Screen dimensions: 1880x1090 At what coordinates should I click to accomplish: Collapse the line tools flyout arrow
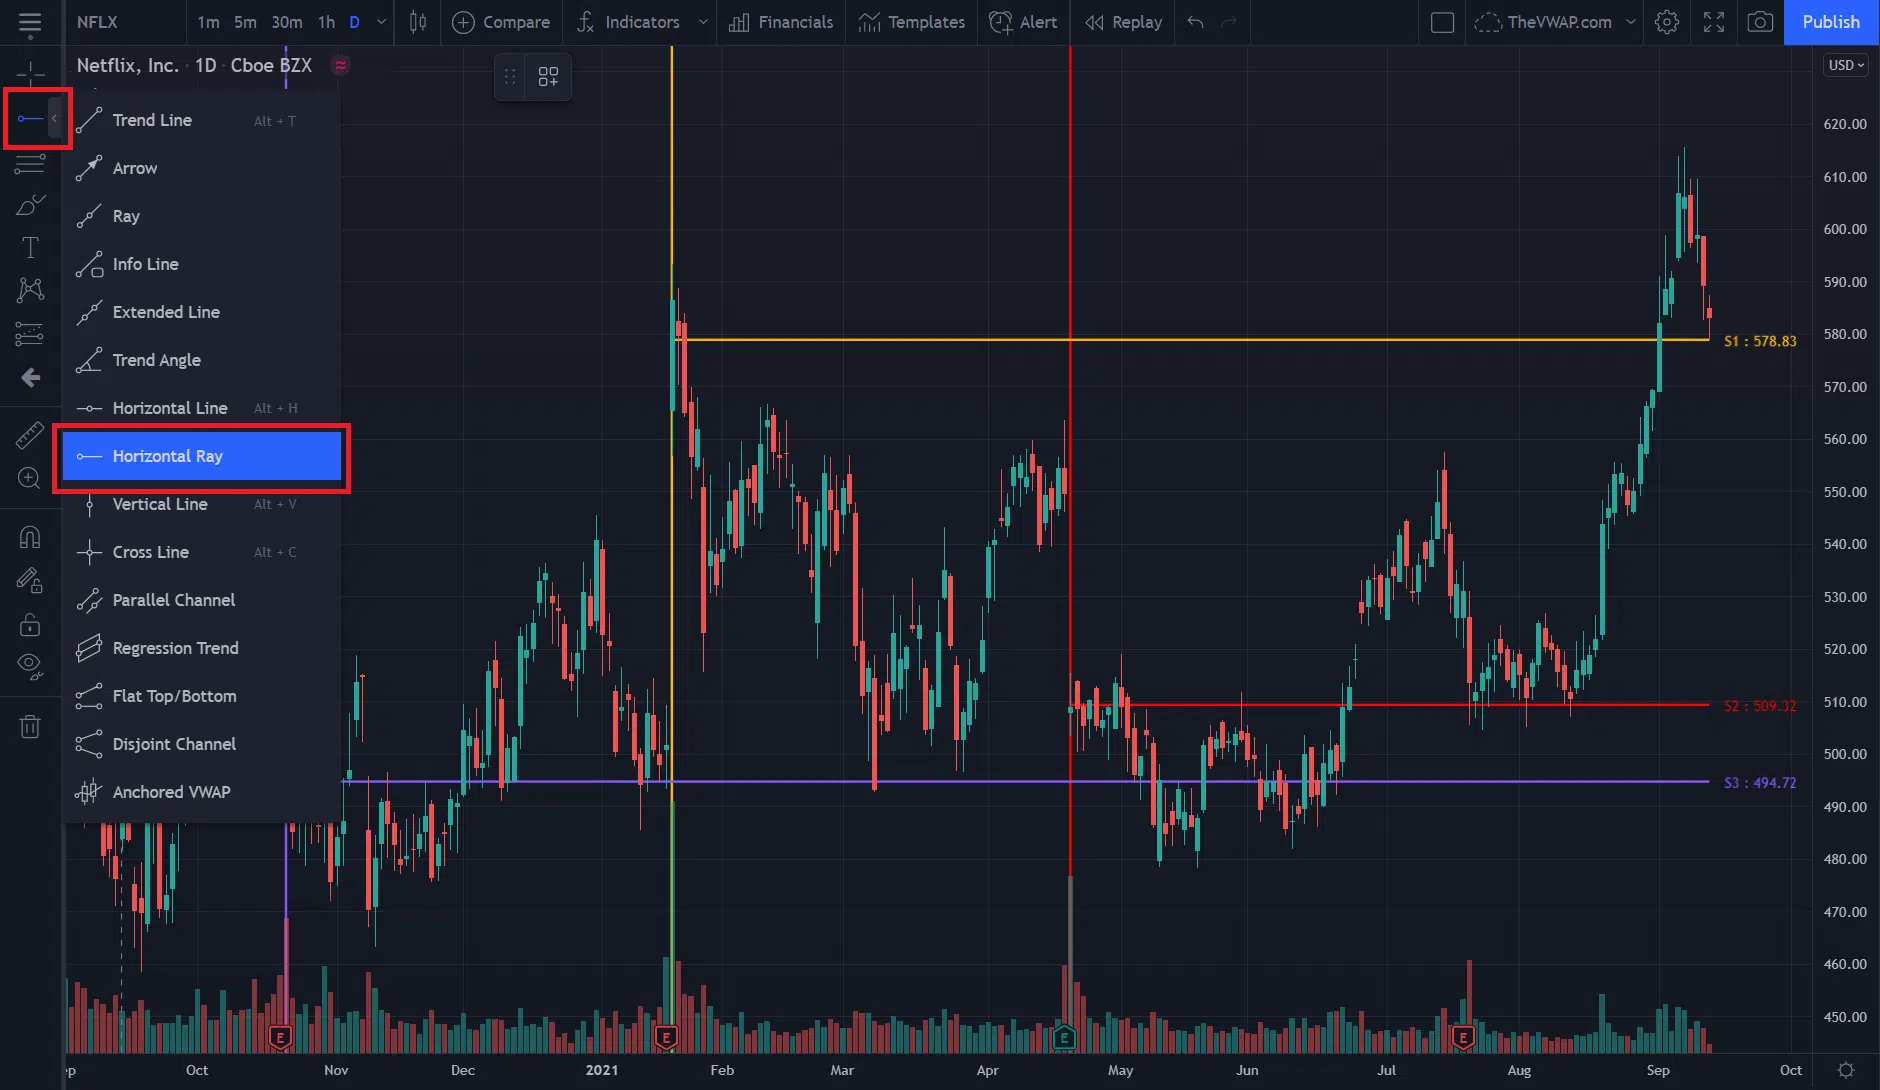point(55,119)
